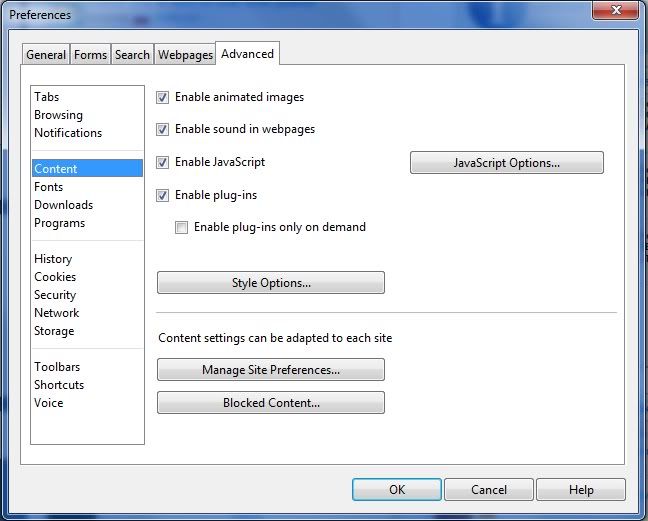Uncheck the Enable JavaScript checkbox
648x521 pixels.
163,162
